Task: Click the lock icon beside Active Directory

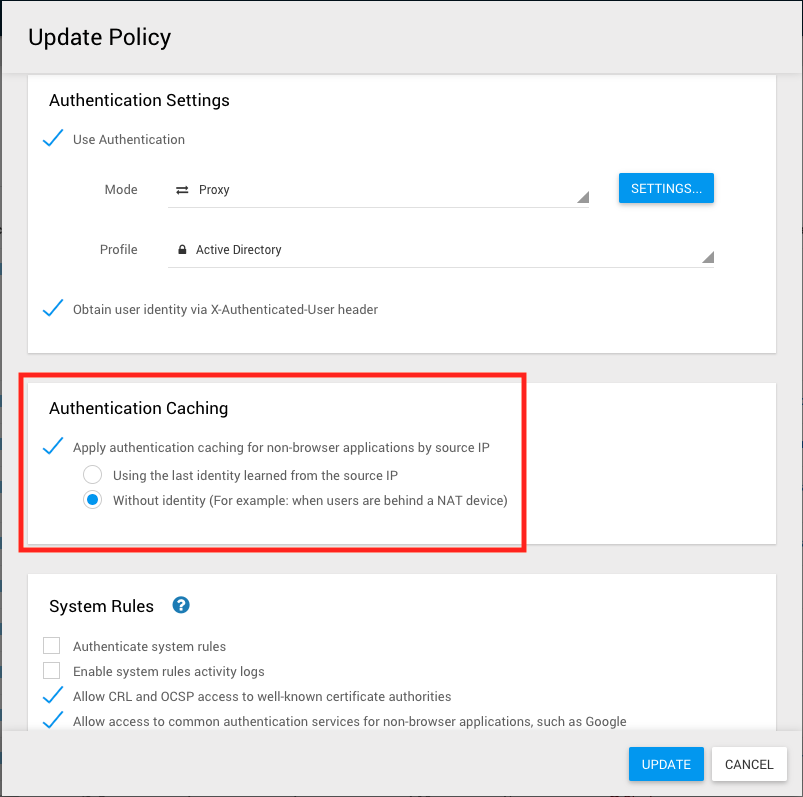Action: pos(182,250)
